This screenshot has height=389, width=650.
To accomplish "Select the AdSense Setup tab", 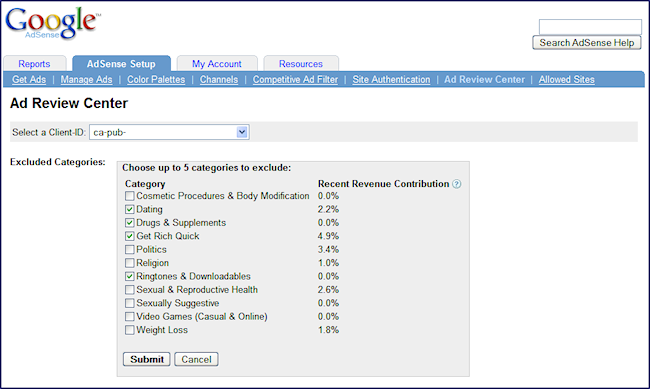I will pos(121,63).
